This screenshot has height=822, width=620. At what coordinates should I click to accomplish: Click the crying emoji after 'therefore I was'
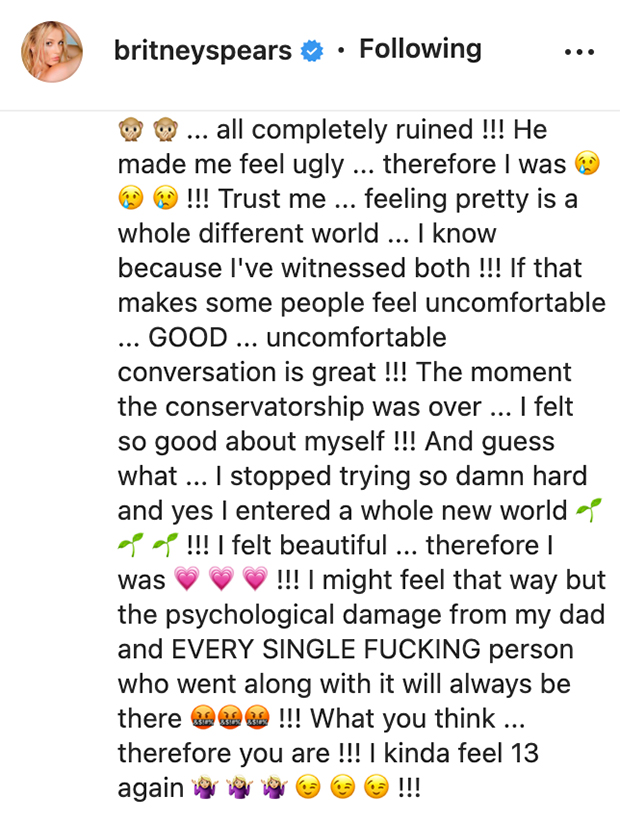point(588,164)
